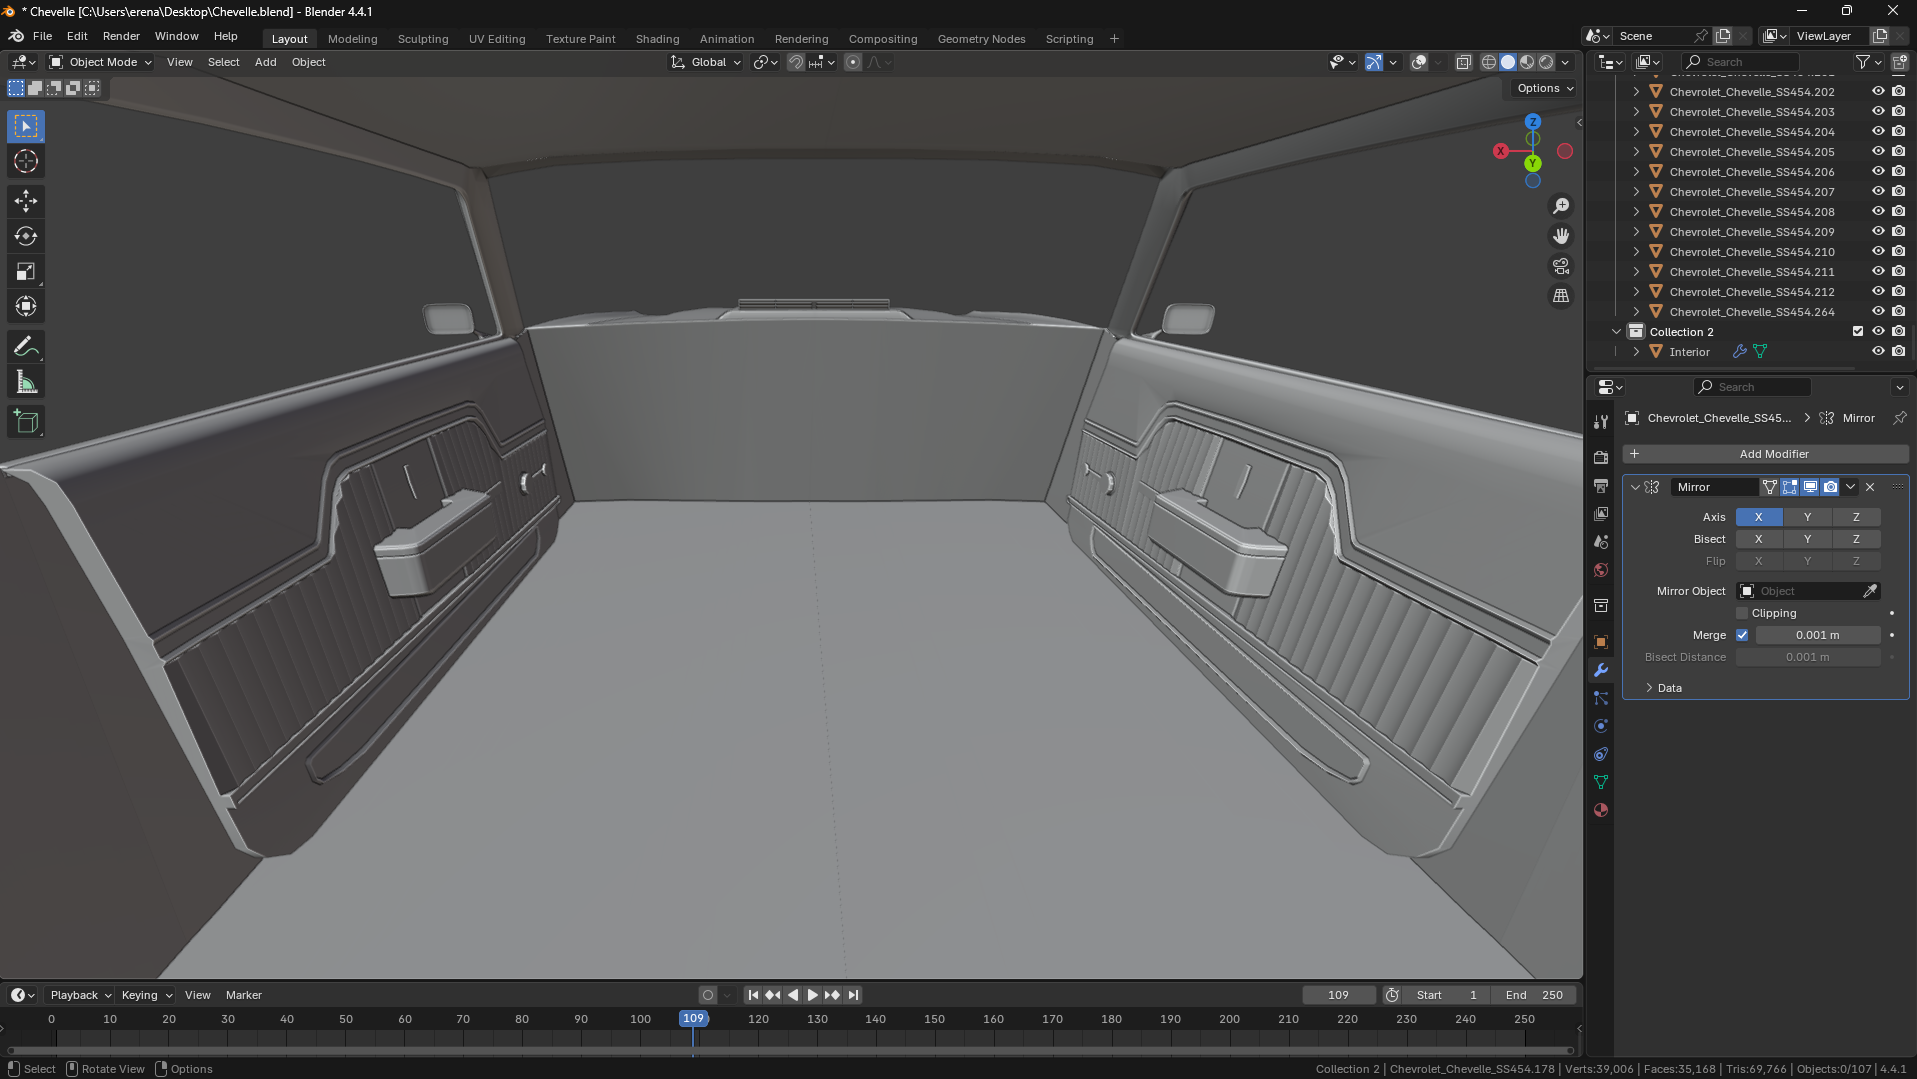Image resolution: width=1917 pixels, height=1079 pixels.
Task: Open the Object properties tab
Action: point(1601,642)
